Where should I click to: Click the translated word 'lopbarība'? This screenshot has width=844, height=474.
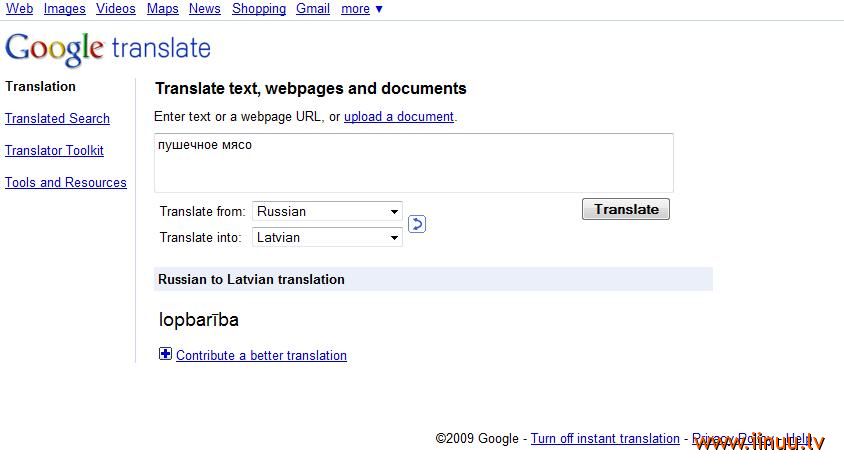click(199, 320)
